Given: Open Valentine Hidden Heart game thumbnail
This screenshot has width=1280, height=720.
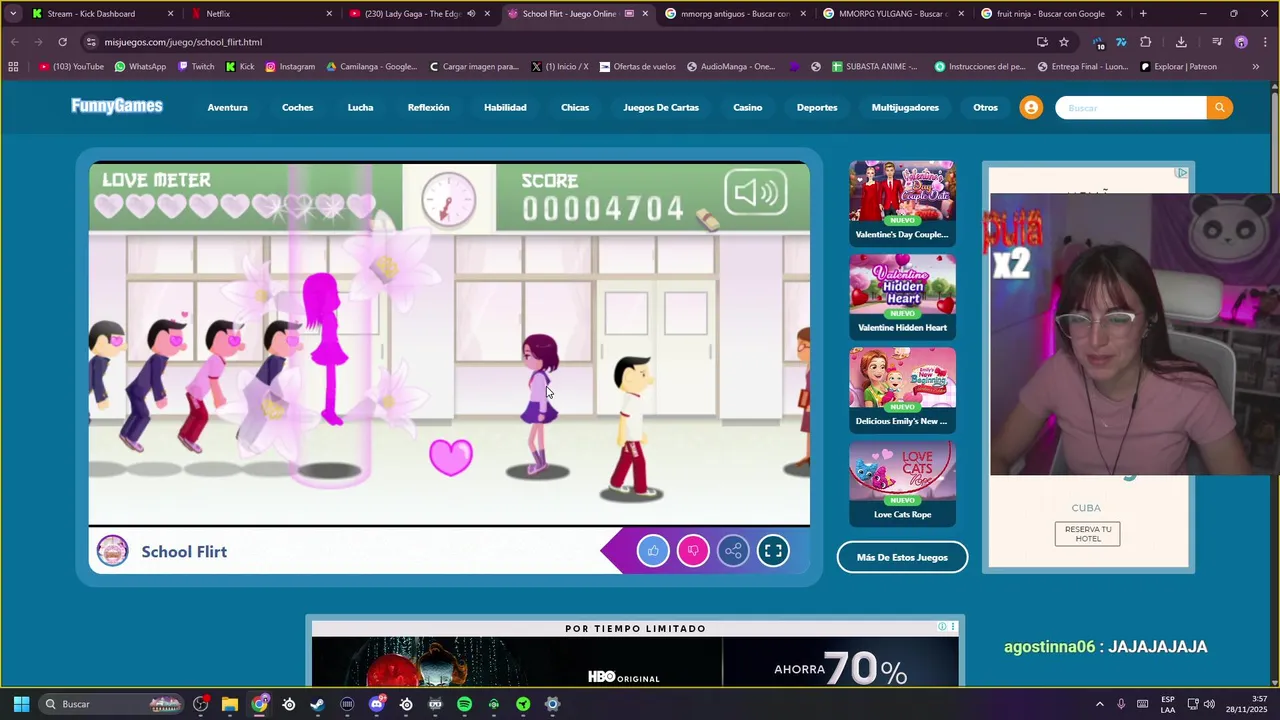Looking at the screenshot, I should (902, 296).
